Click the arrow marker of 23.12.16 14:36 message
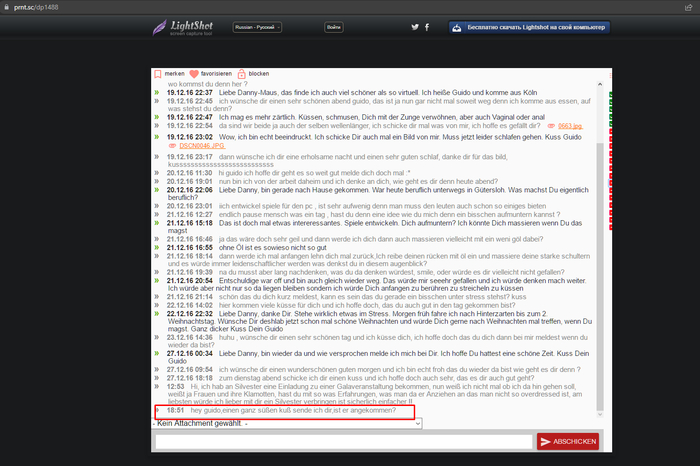 (x=157, y=337)
